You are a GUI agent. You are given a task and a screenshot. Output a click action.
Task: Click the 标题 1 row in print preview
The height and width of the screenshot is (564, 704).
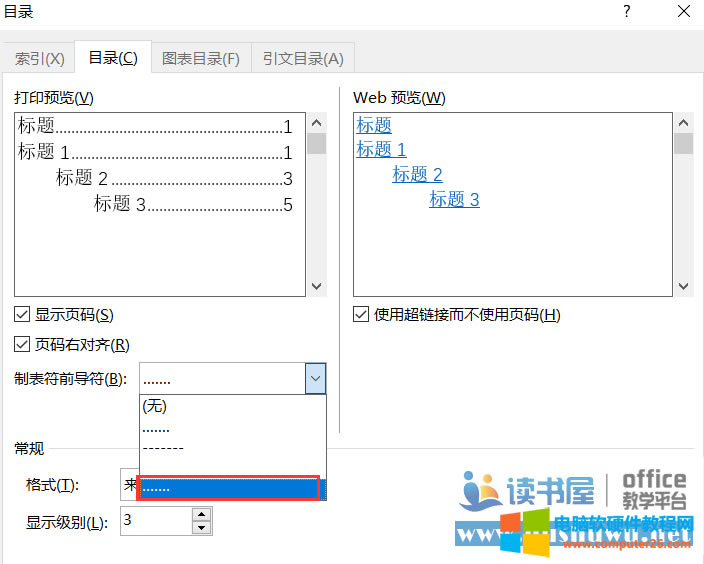pos(155,152)
